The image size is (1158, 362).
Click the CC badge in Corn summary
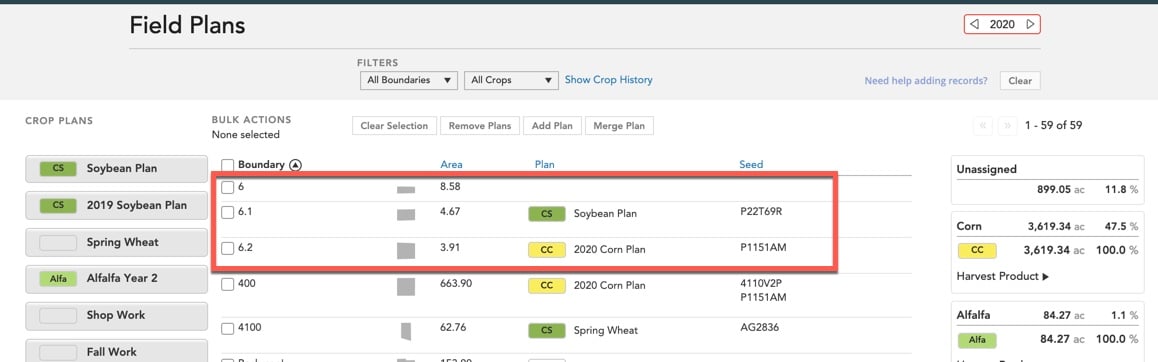pos(977,250)
